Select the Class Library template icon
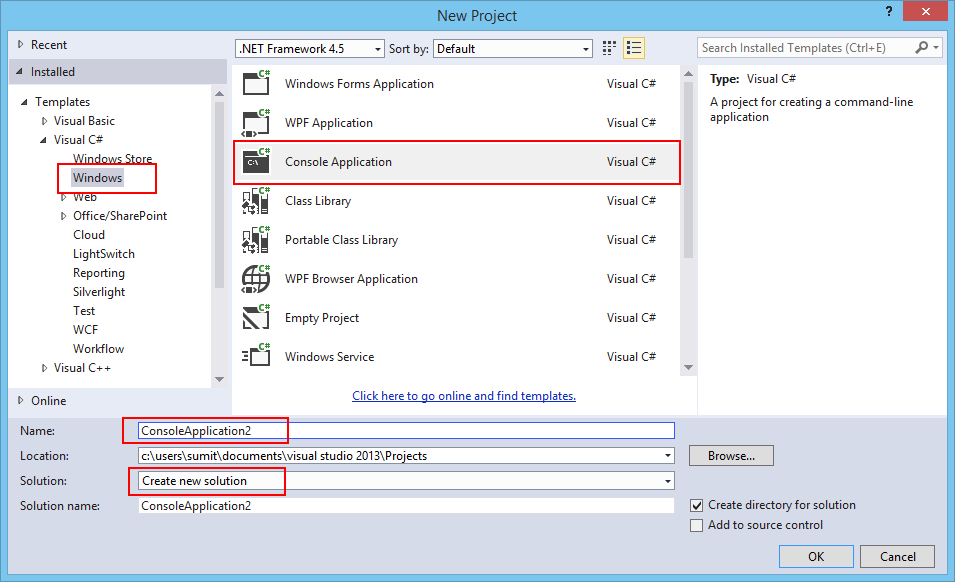 coord(256,200)
